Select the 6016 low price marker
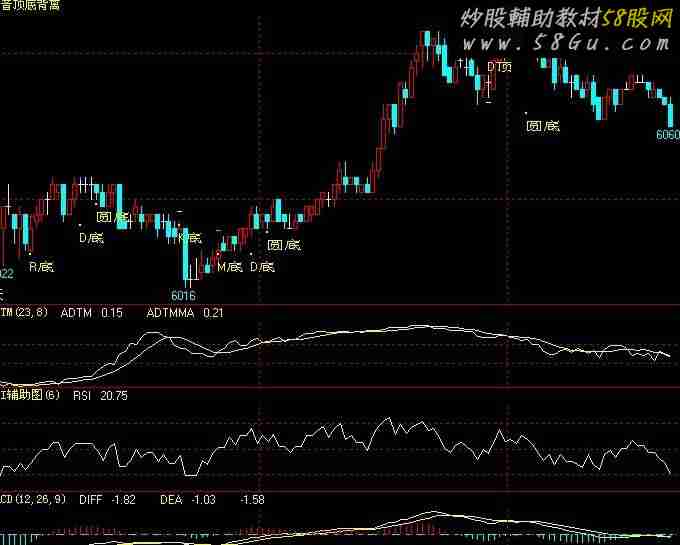The height and width of the screenshot is (545, 680). tap(183, 296)
